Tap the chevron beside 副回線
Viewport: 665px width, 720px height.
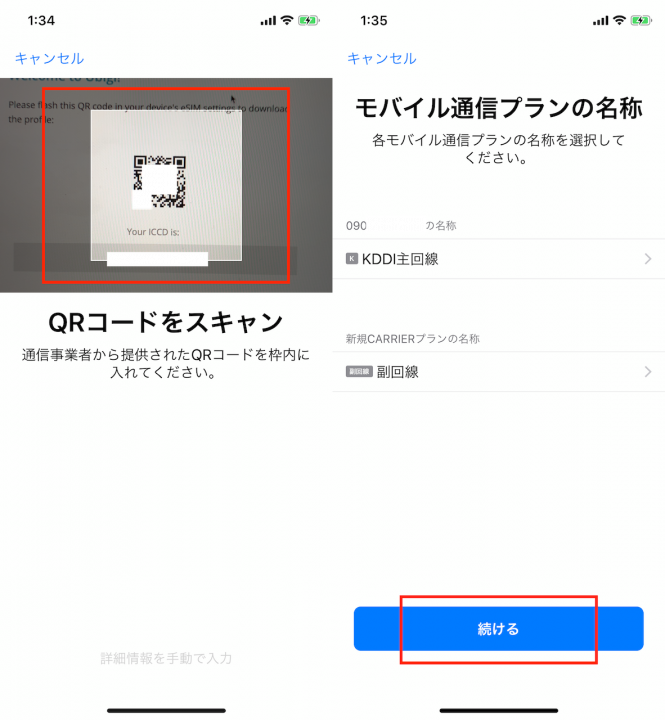point(648,372)
